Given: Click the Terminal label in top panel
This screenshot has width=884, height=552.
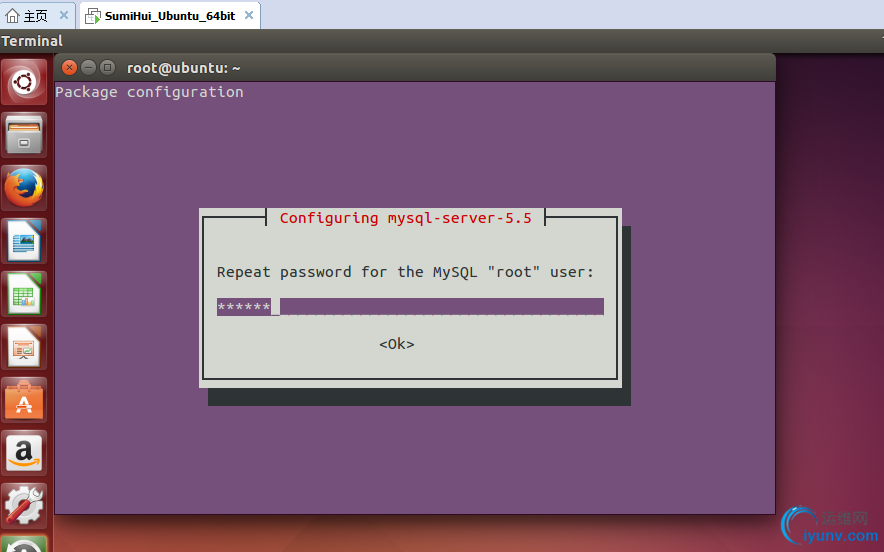Looking at the screenshot, I should (32, 41).
